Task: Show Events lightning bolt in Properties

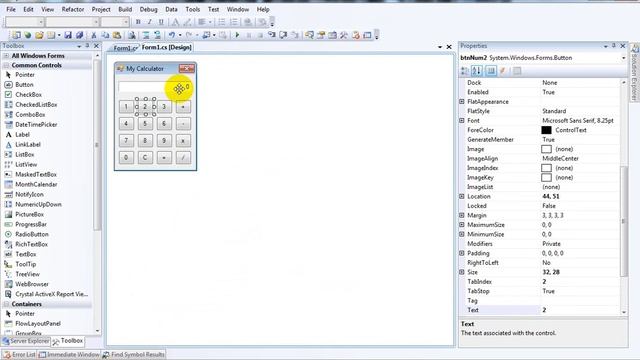Action: click(x=503, y=71)
